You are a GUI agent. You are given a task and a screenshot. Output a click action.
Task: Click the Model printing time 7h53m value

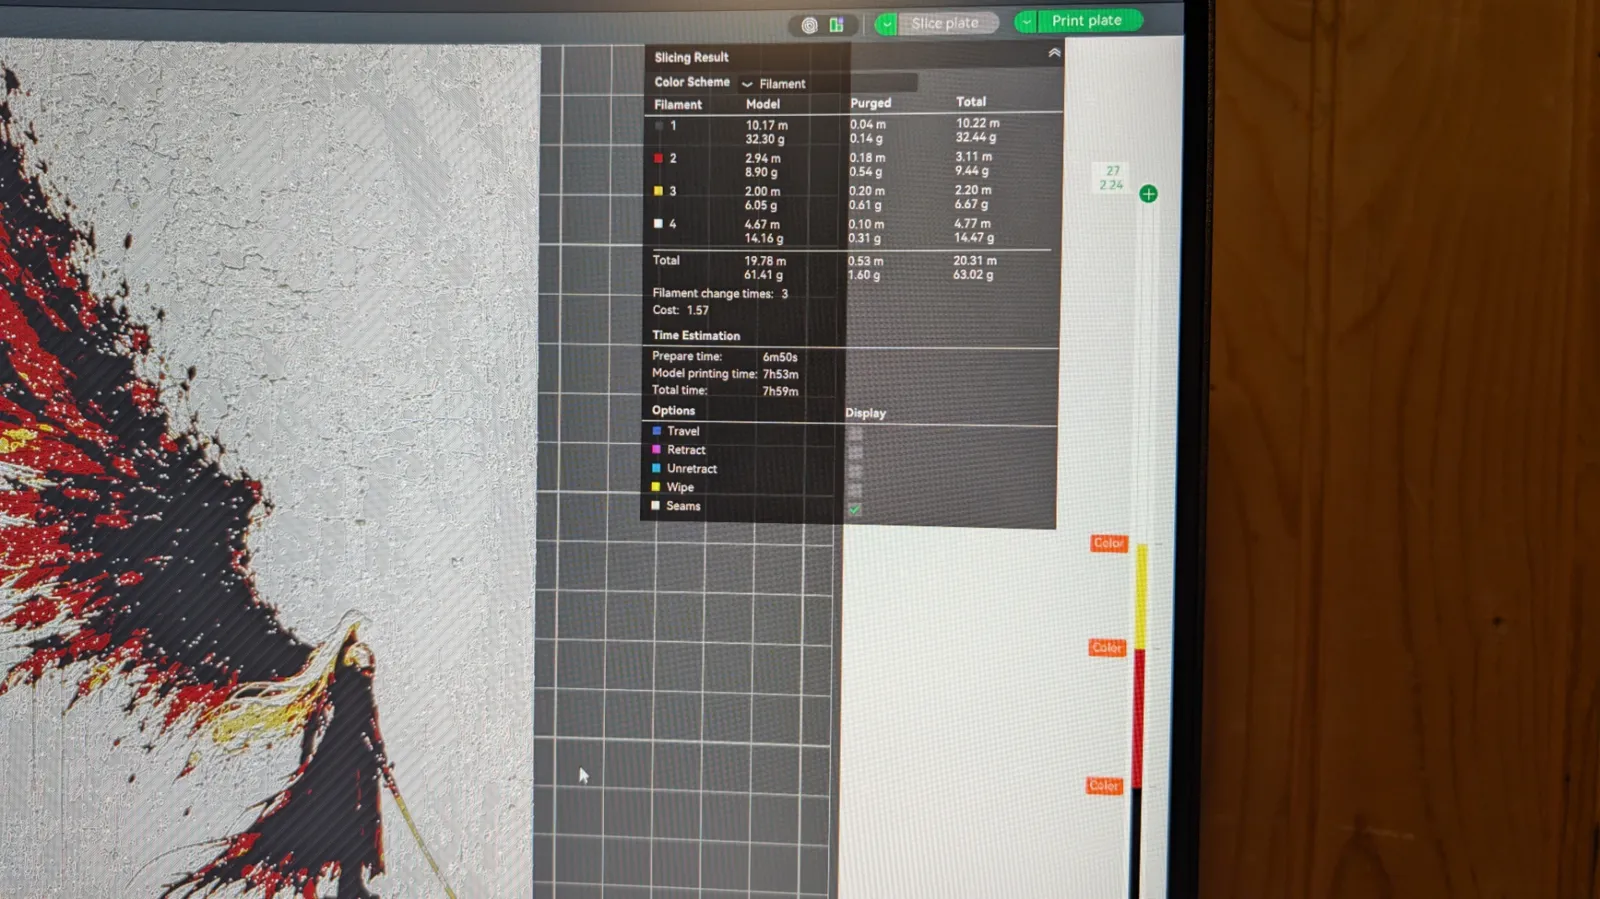pyautogui.click(x=780, y=374)
